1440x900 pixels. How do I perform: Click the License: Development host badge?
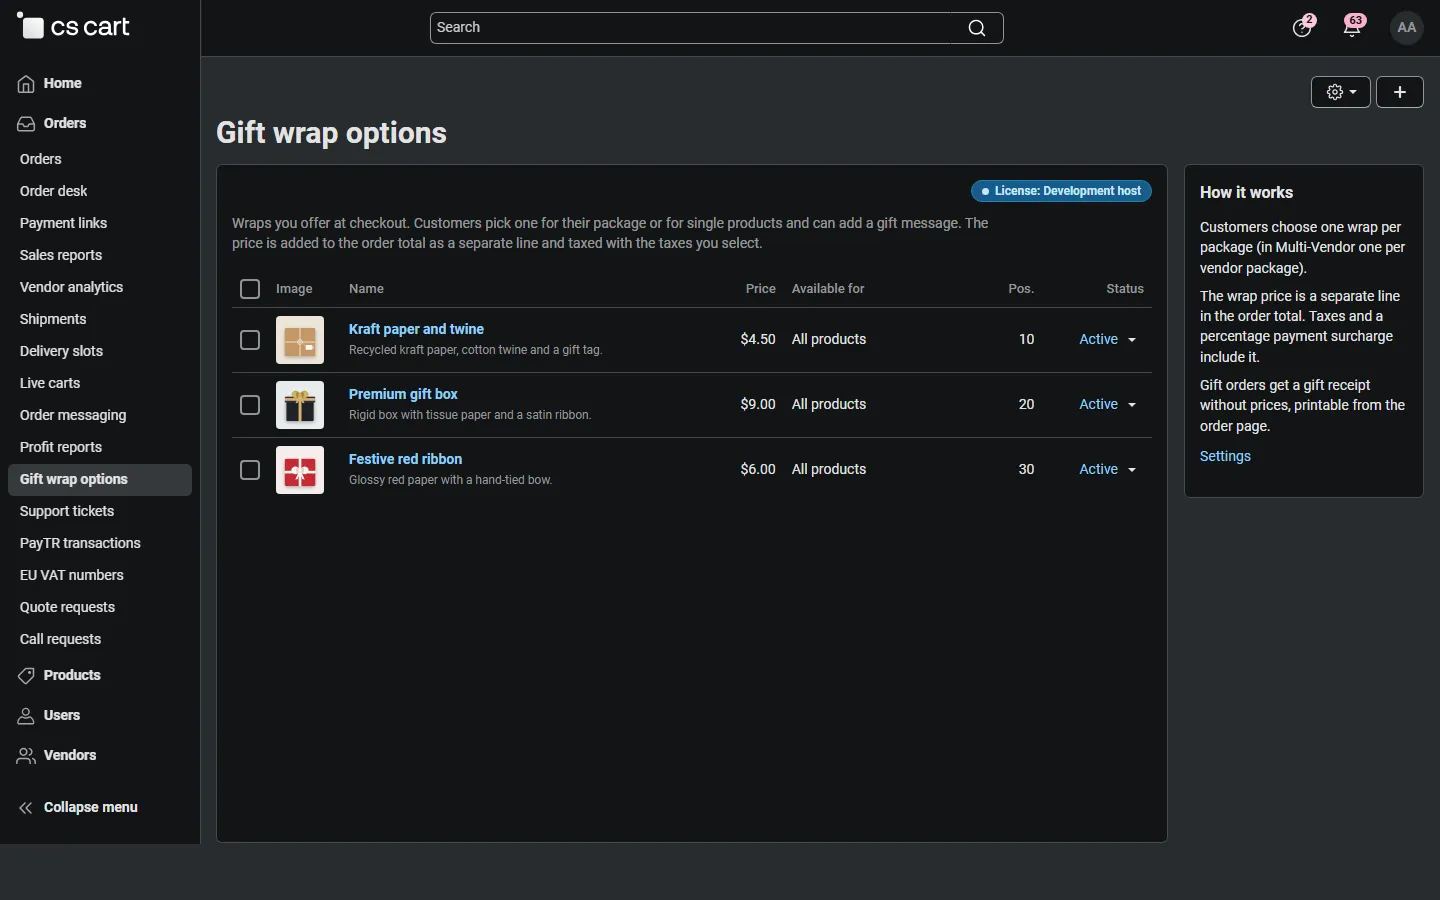click(1062, 191)
